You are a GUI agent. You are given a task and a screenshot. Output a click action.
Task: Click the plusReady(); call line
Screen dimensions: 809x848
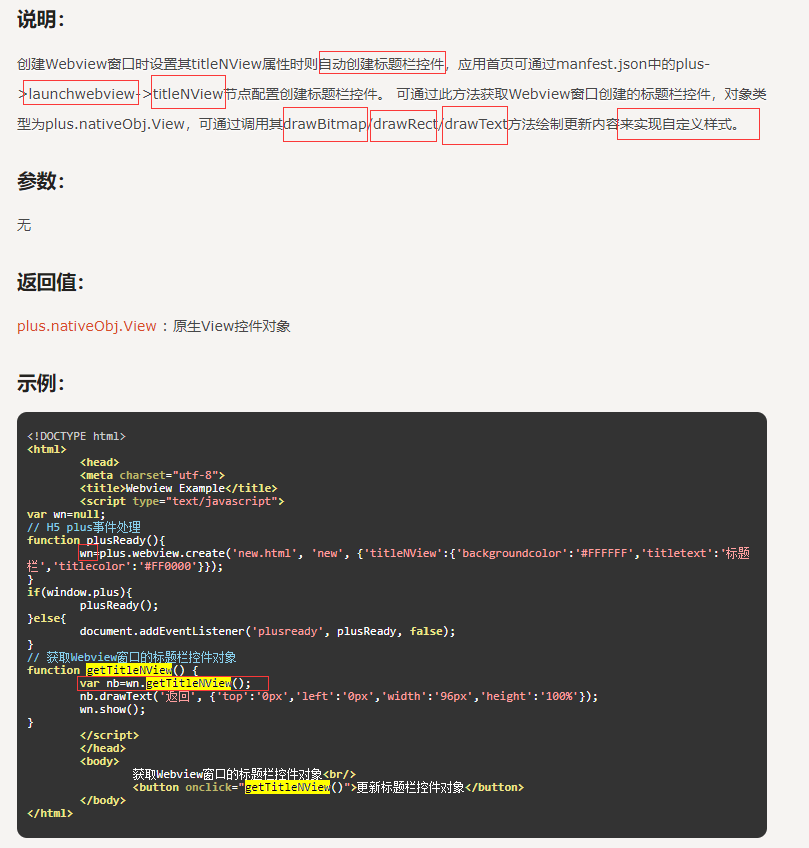[119, 605]
